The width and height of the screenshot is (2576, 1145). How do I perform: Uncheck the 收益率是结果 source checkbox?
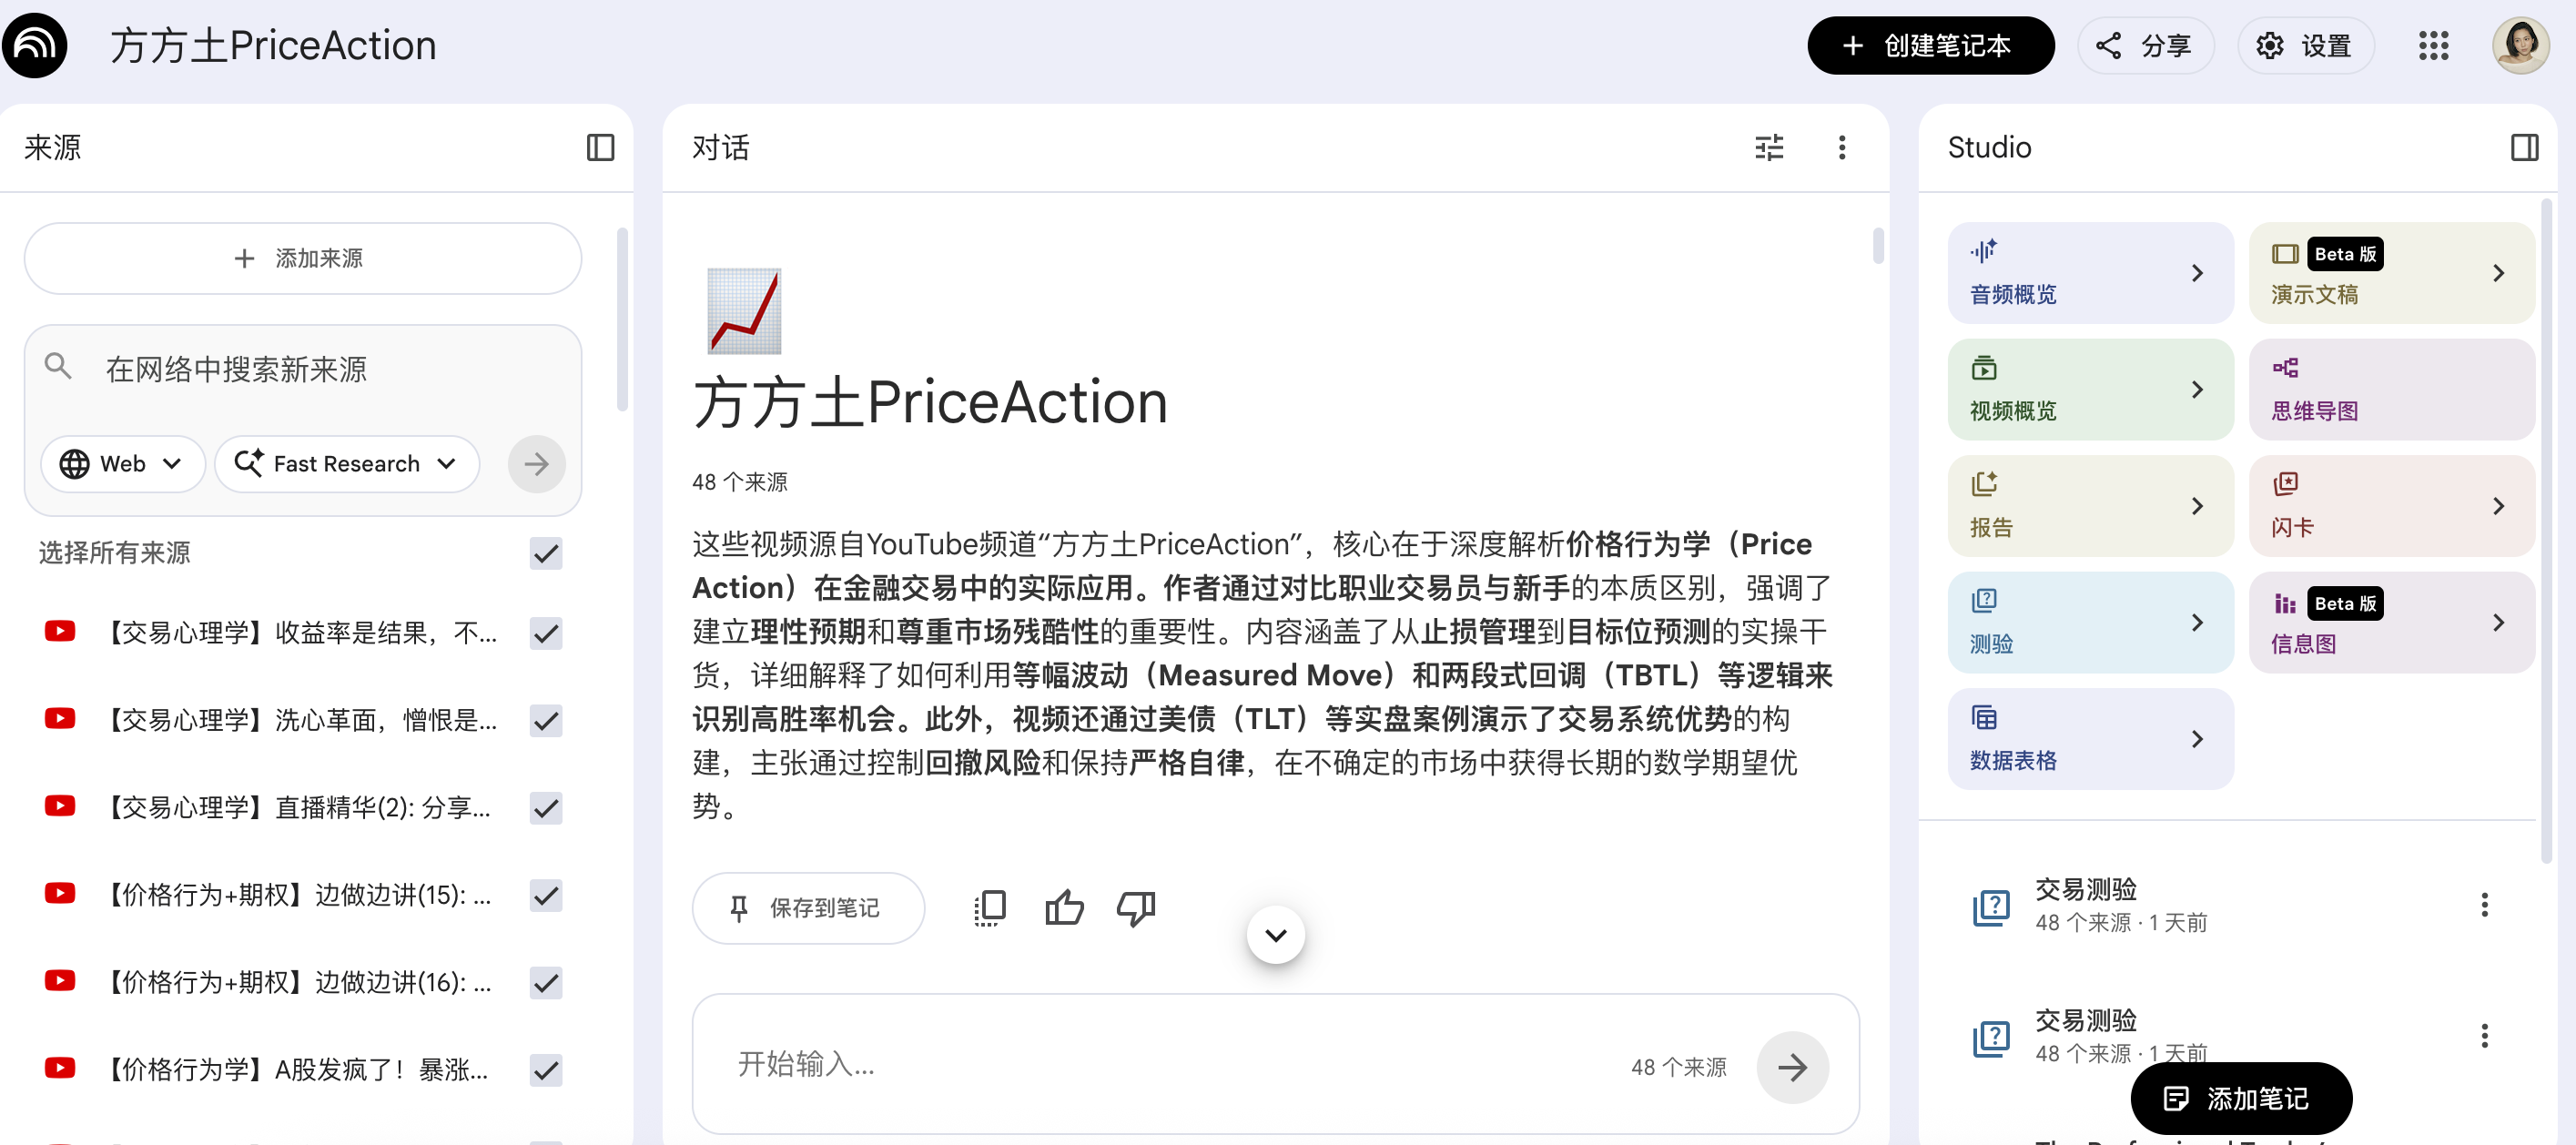(x=546, y=633)
